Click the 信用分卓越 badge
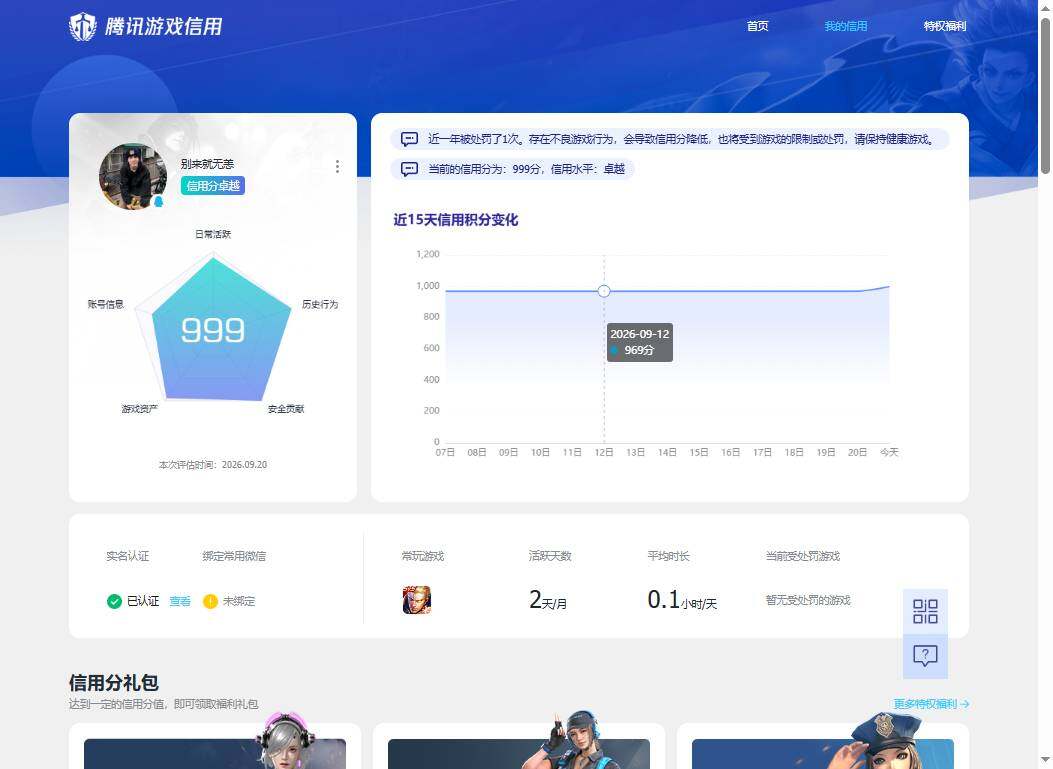This screenshot has height=769, width=1053. [212, 186]
